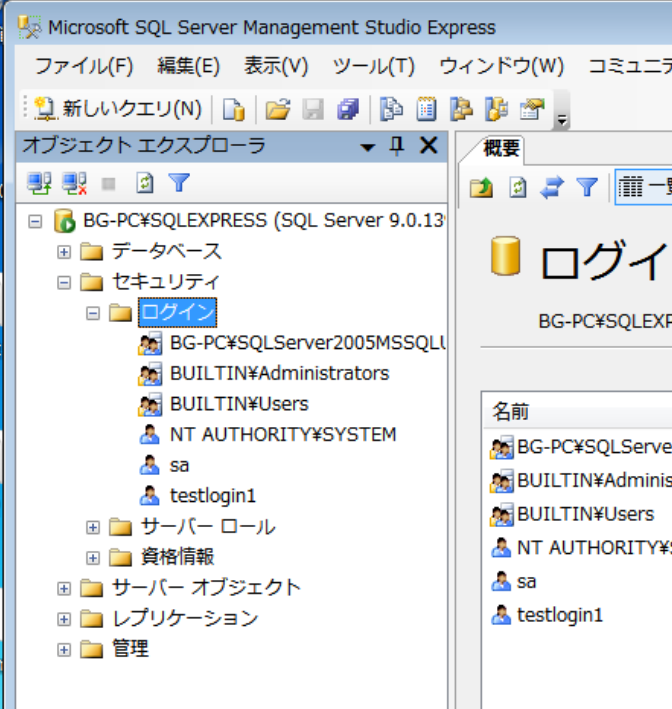Click the new file icon in toolbar
The width and height of the screenshot is (672, 709).
point(234,109)
